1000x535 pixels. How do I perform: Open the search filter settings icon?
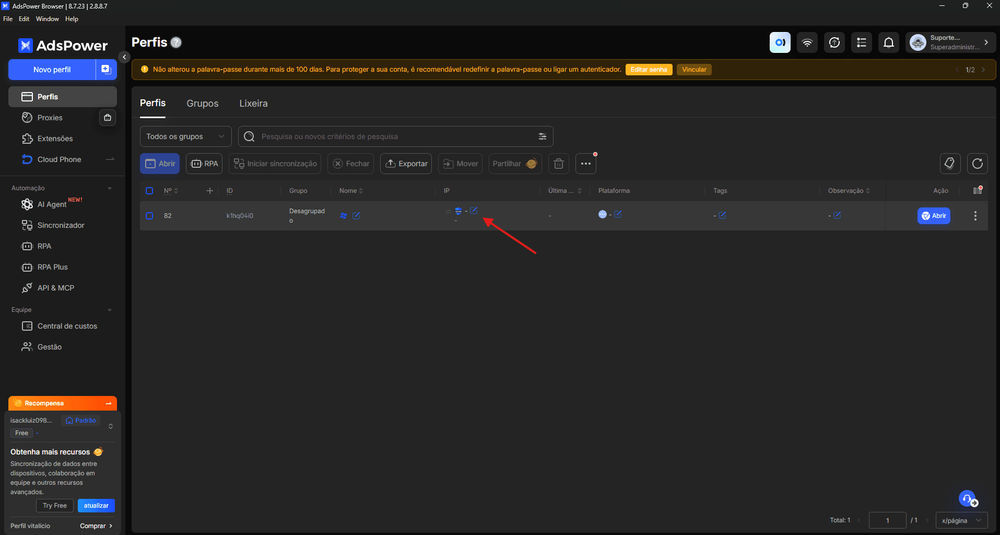point(542,136)
